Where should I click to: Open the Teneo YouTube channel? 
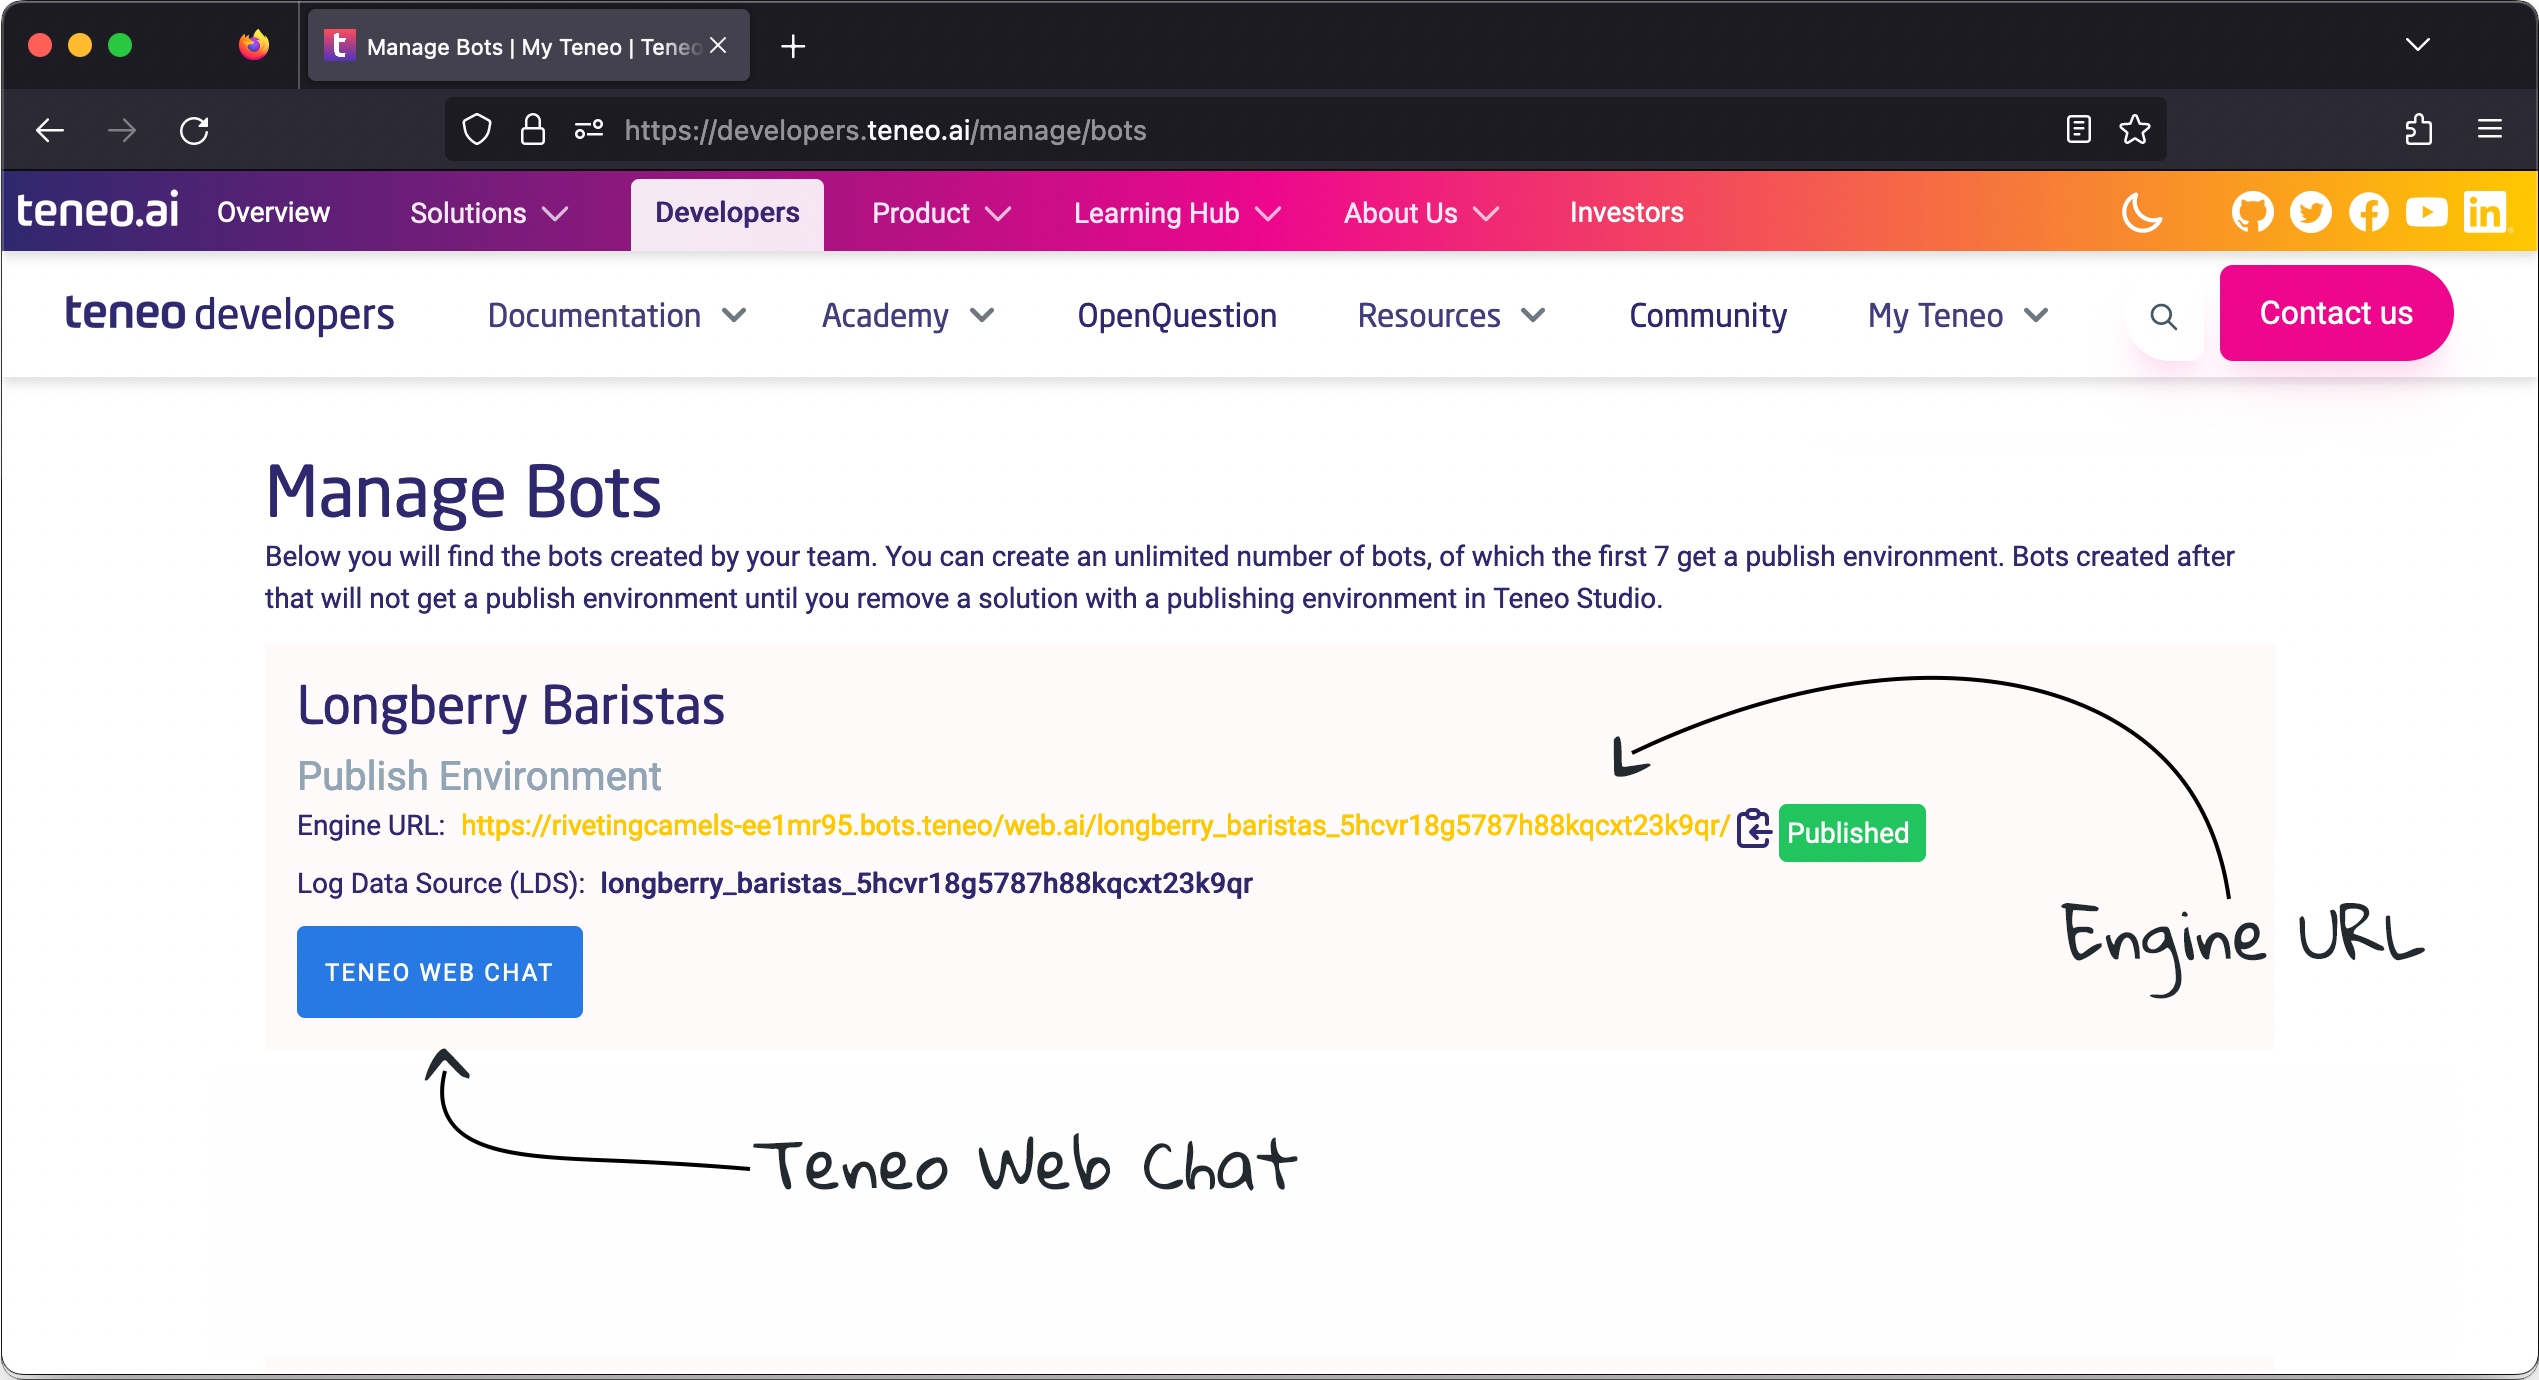pyautogui.click(x=2426, y=213)
